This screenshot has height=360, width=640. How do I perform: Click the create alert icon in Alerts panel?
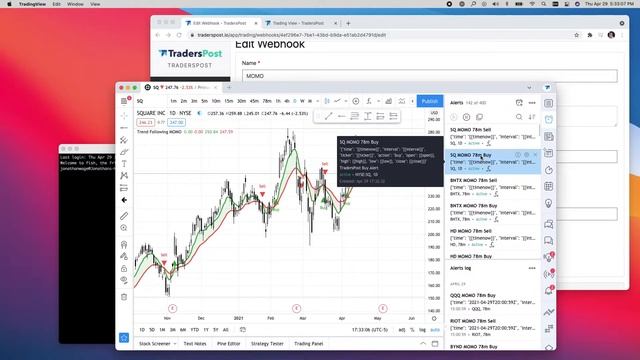(519, 102)
